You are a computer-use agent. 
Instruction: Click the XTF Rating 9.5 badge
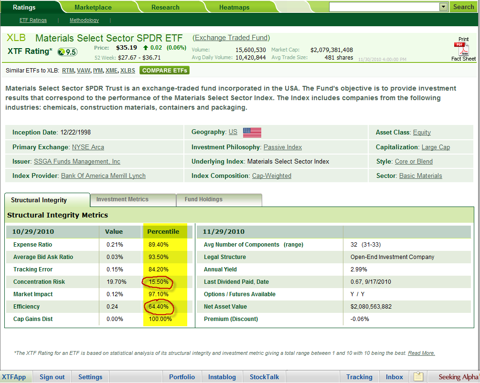(67, 52)
